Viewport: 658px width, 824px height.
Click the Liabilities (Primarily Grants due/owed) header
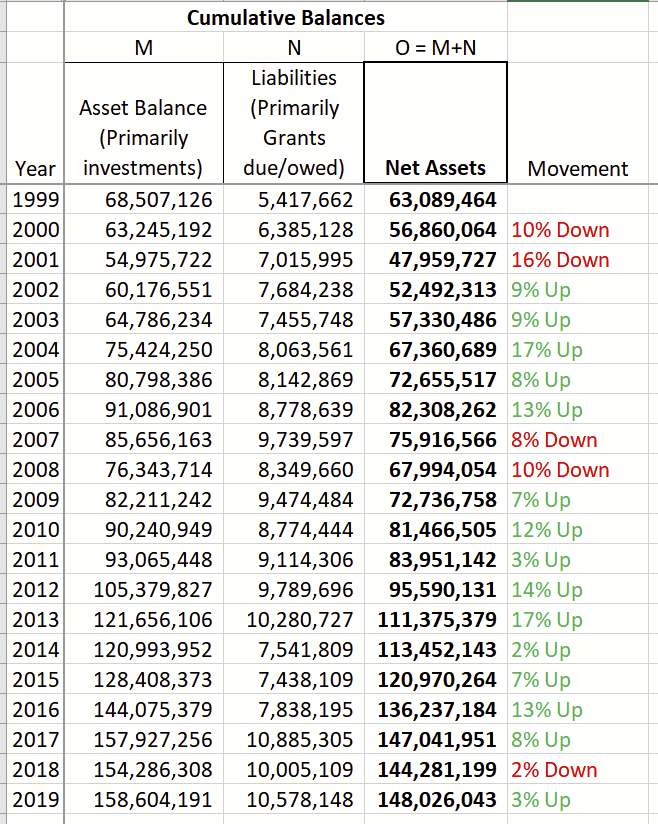(x=293, y=122)
